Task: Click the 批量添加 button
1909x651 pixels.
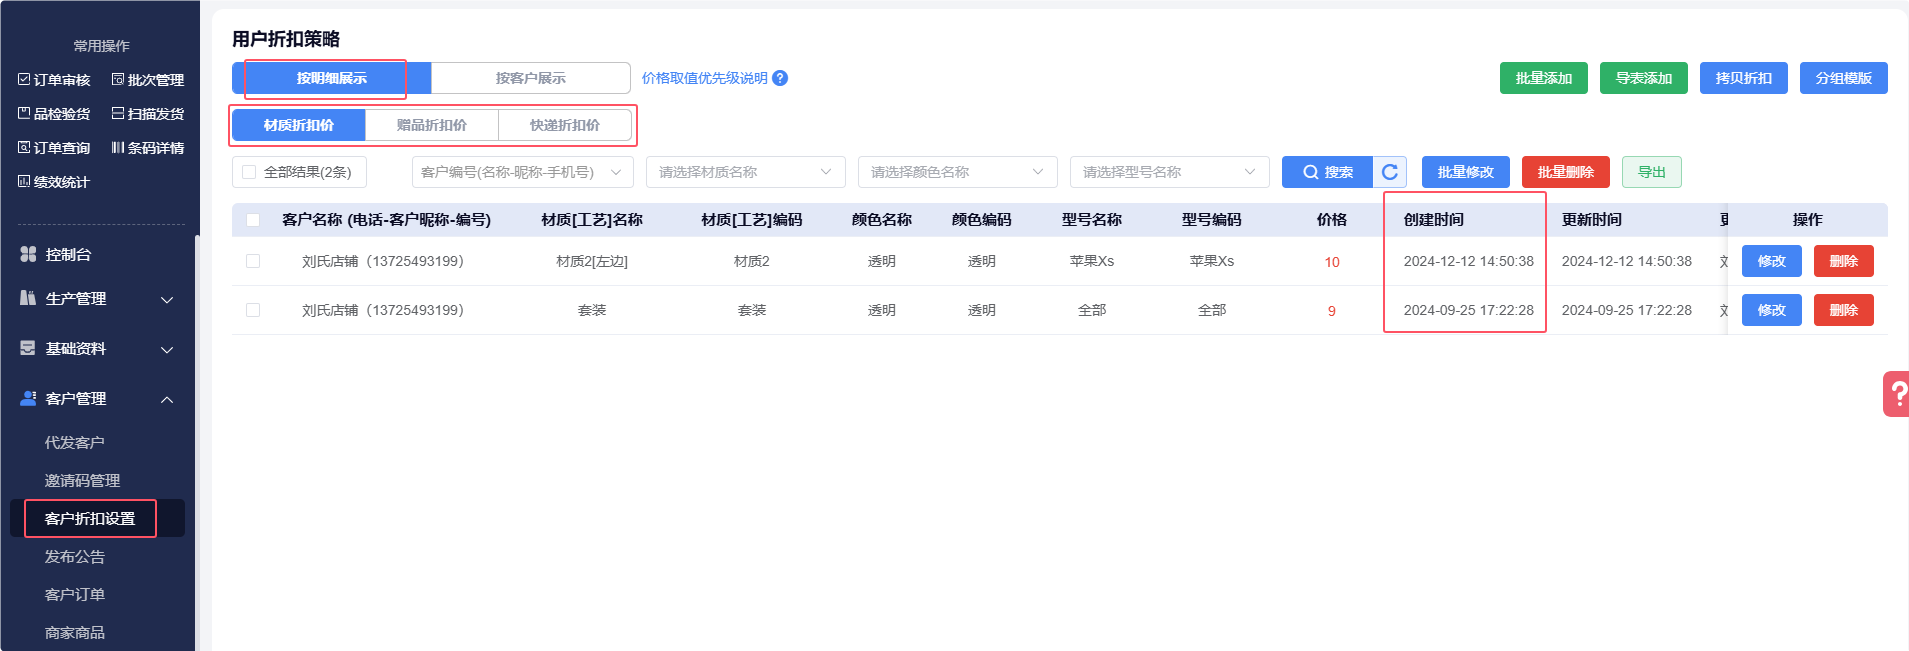Action: (1544, 78)
